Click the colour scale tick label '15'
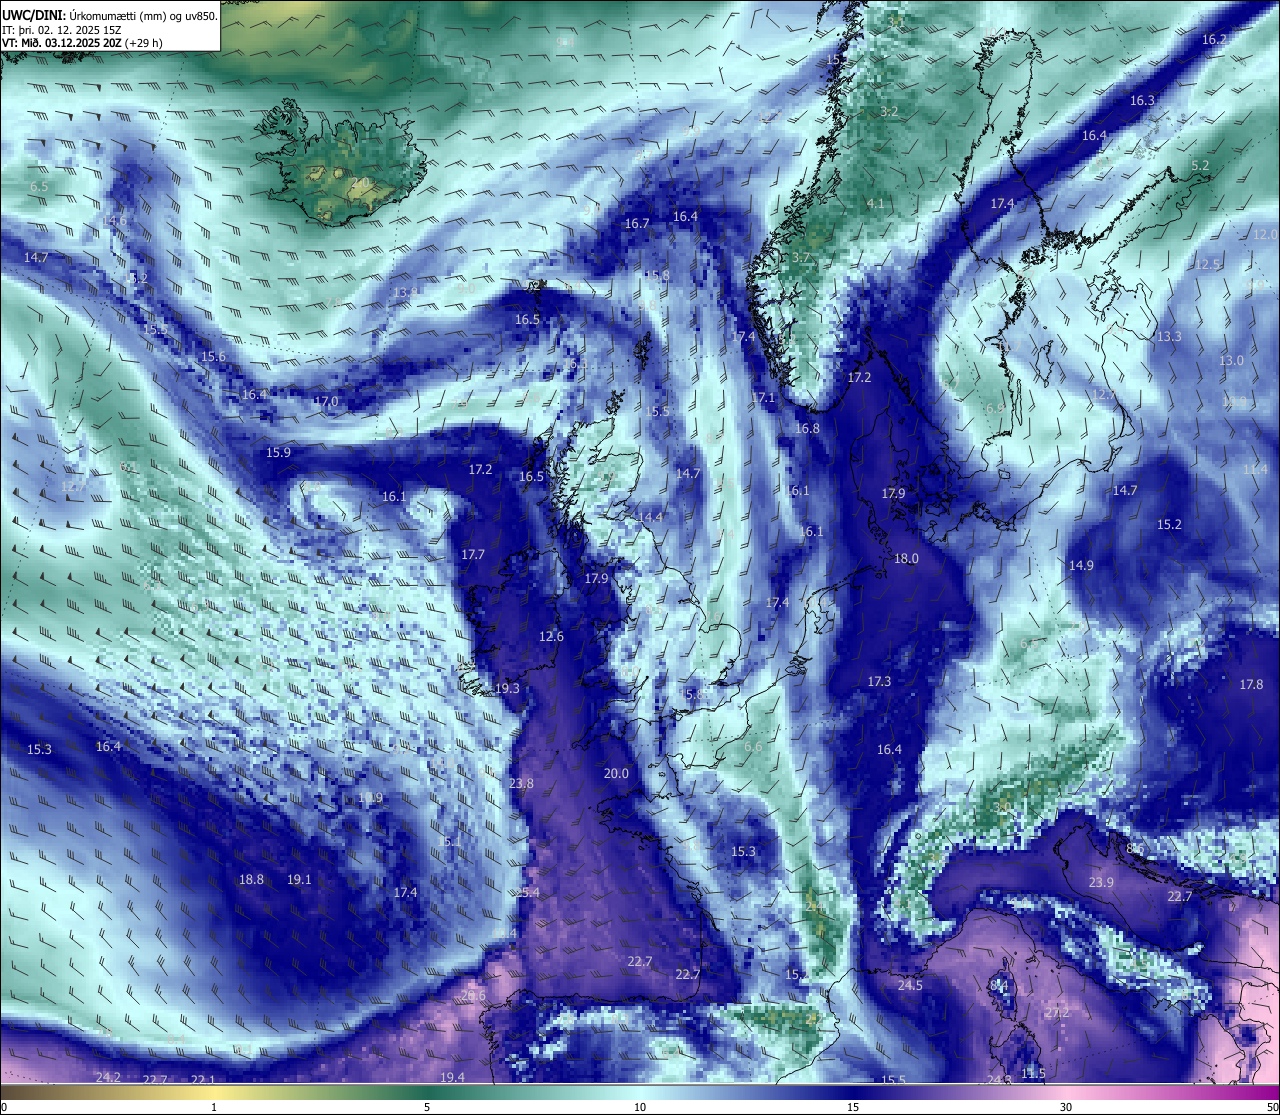This screenshot has height=1115, width=1280. 853,1107
